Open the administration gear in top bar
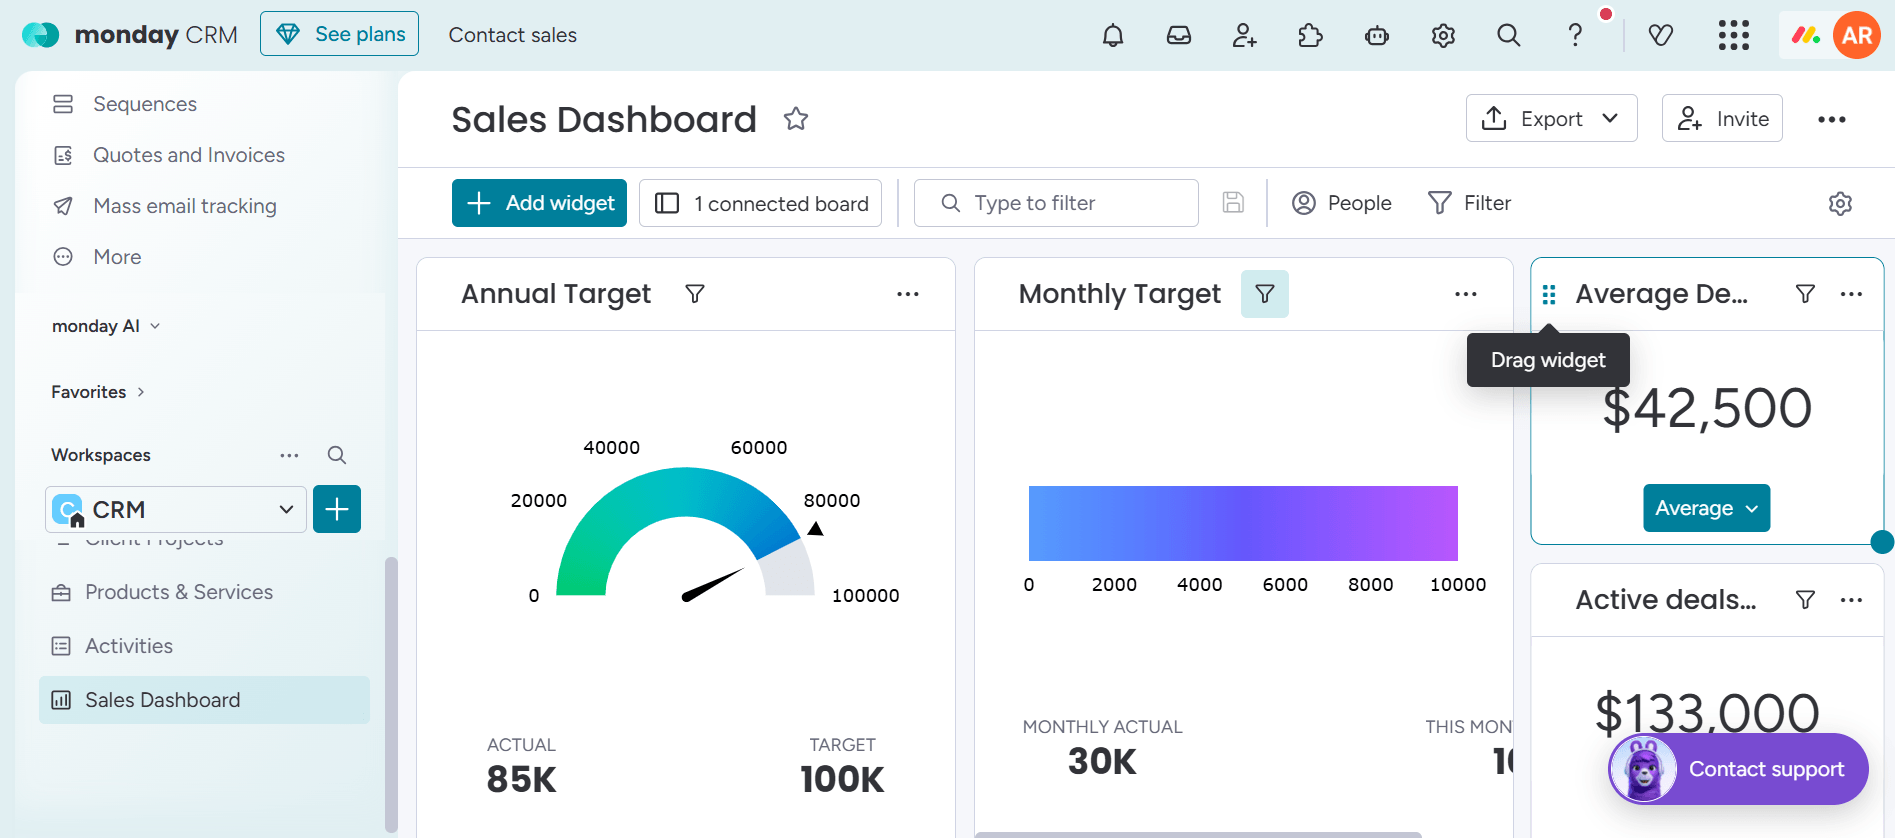 point(1443,36)
